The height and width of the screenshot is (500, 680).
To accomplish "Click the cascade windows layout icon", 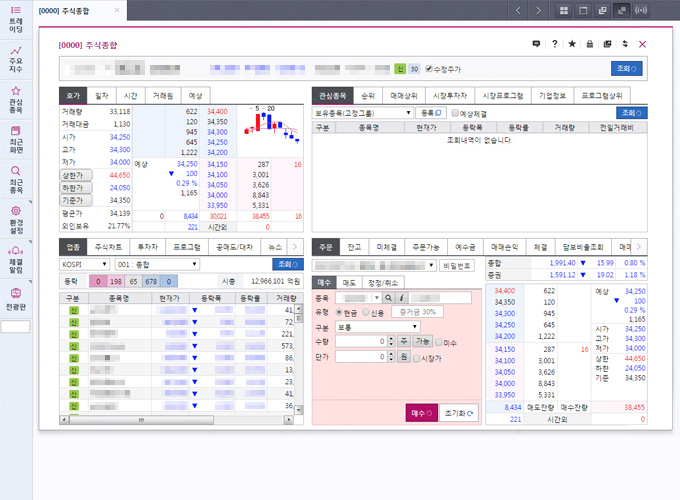I will [621, 10].
